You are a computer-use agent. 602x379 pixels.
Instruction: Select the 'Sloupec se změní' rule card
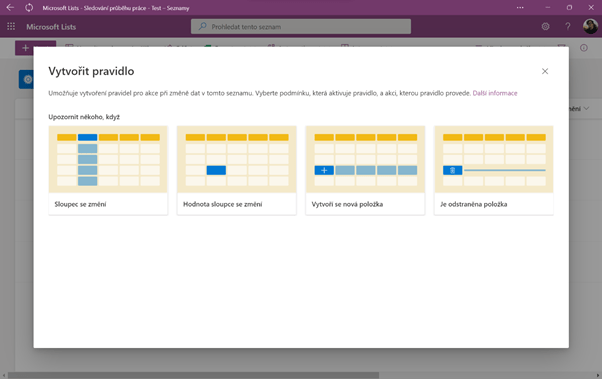[108, 170]
